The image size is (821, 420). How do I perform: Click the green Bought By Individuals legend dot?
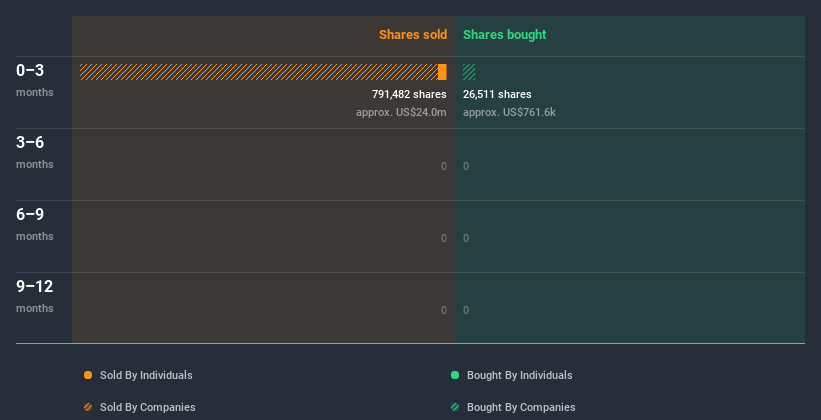tap(455, 375)
